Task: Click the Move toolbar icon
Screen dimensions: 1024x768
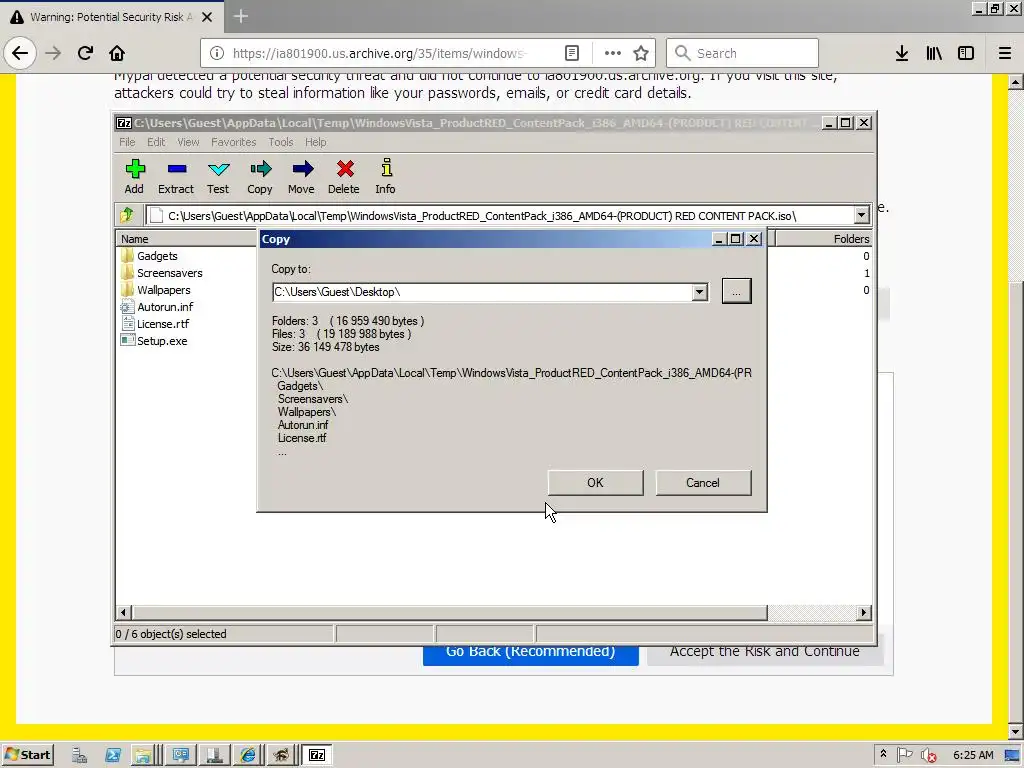Action: coord(301,176)
